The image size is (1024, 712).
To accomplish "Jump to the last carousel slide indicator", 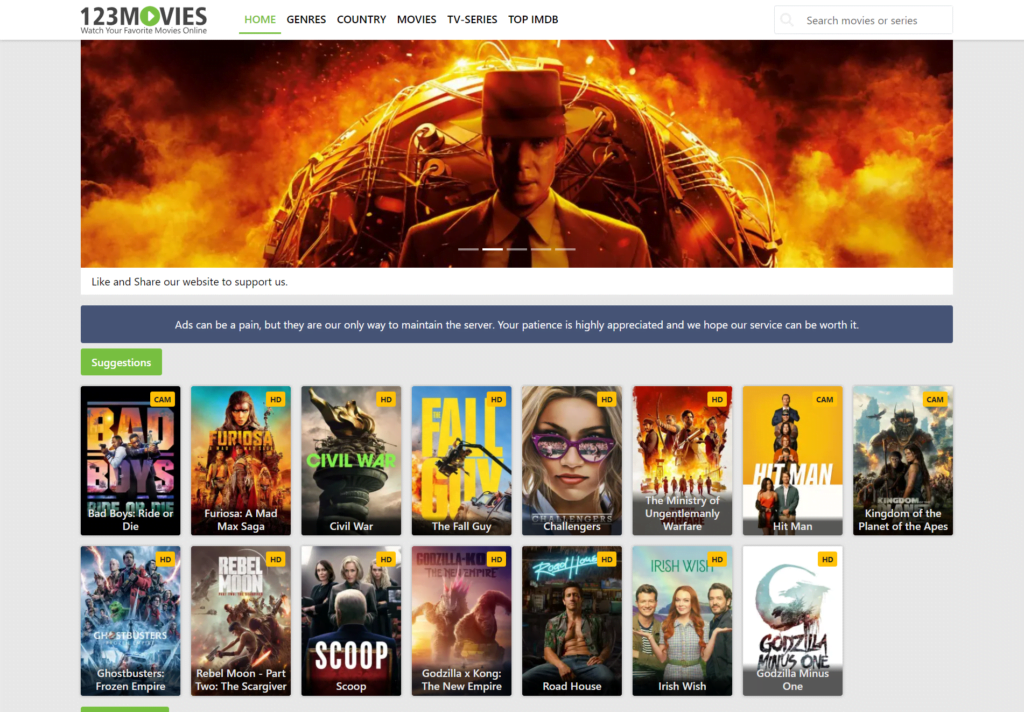I will coord(565,249).
